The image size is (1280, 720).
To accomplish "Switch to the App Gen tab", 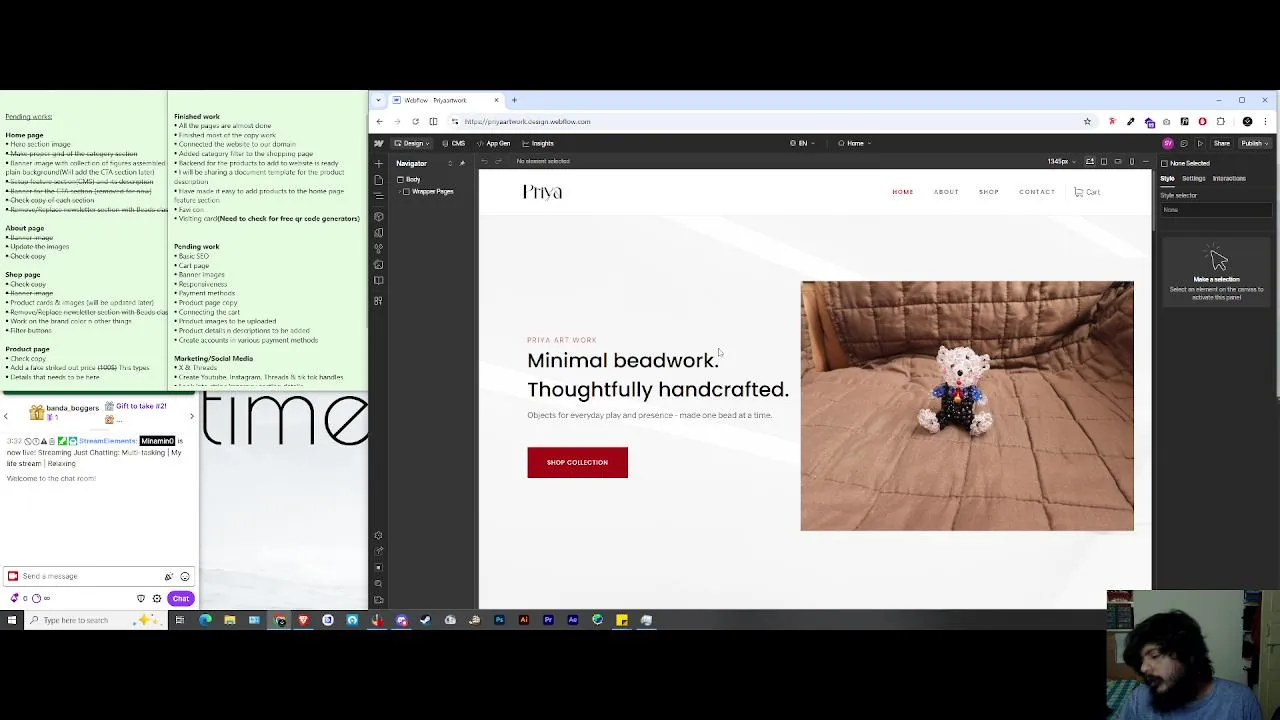I will point(493,143).
